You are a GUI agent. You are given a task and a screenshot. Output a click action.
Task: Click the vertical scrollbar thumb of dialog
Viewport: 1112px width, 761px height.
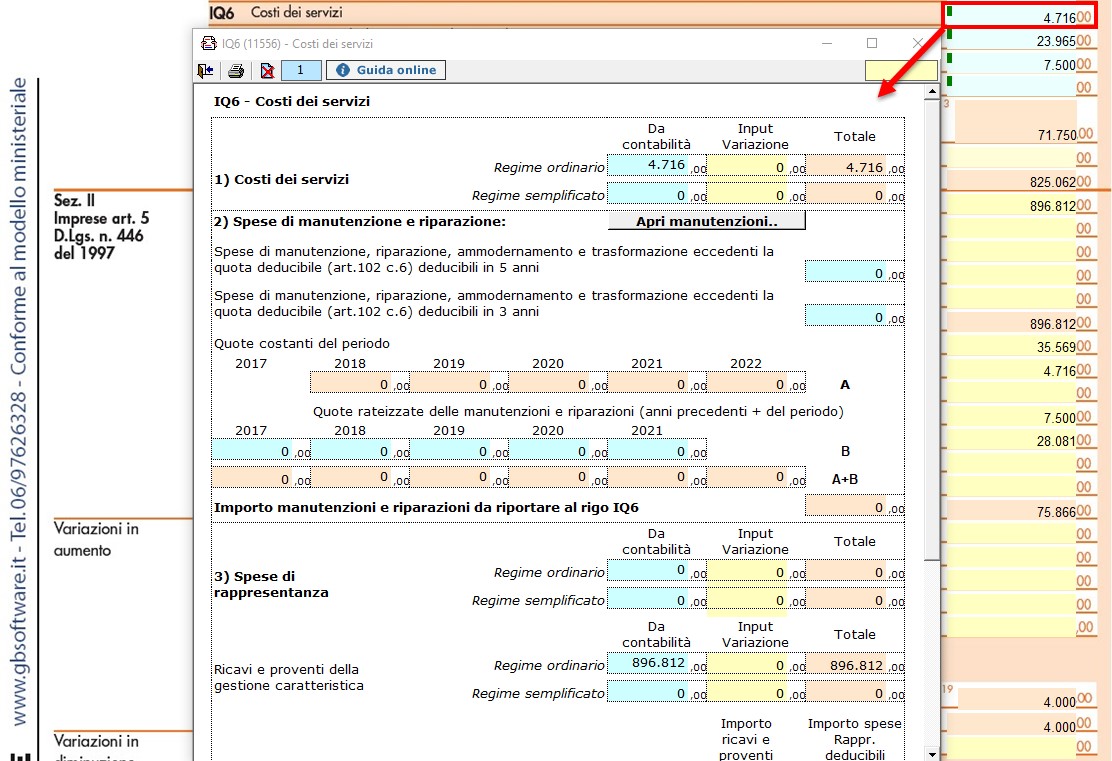[932, 330]
